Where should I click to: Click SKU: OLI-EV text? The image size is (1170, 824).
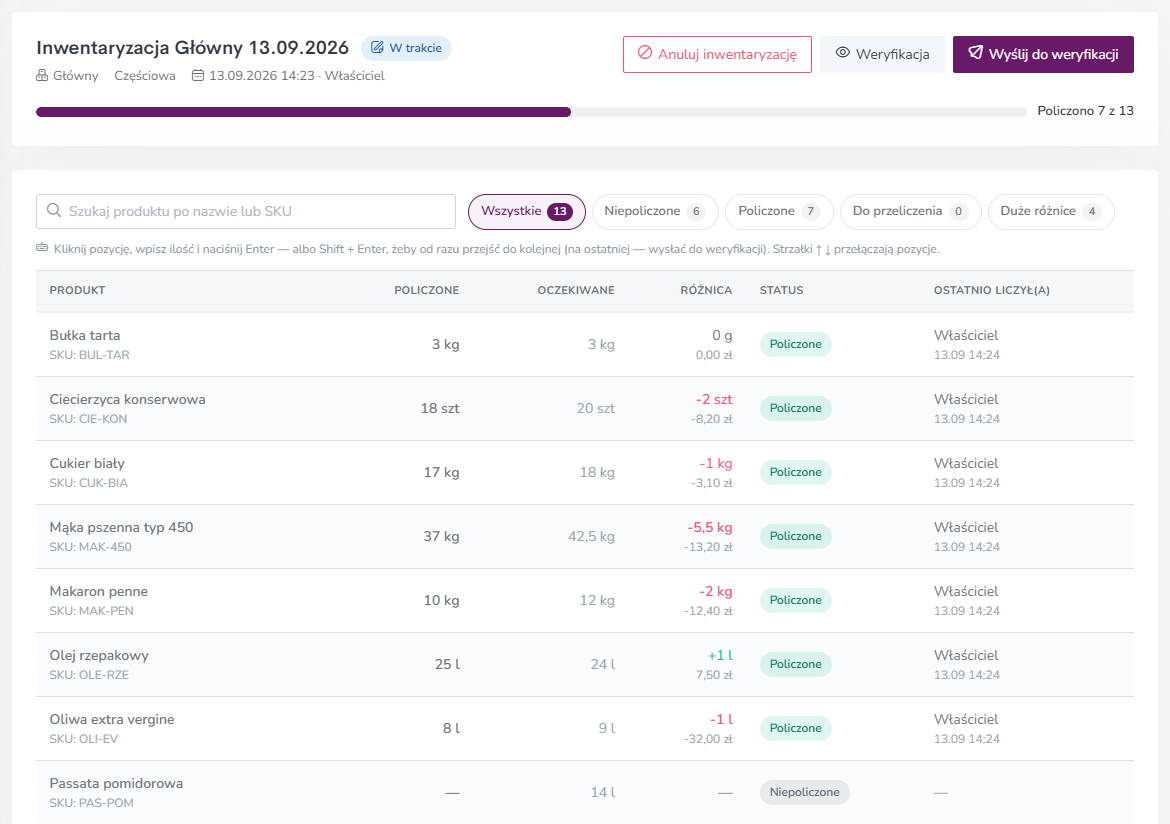[x=84, y=739]
